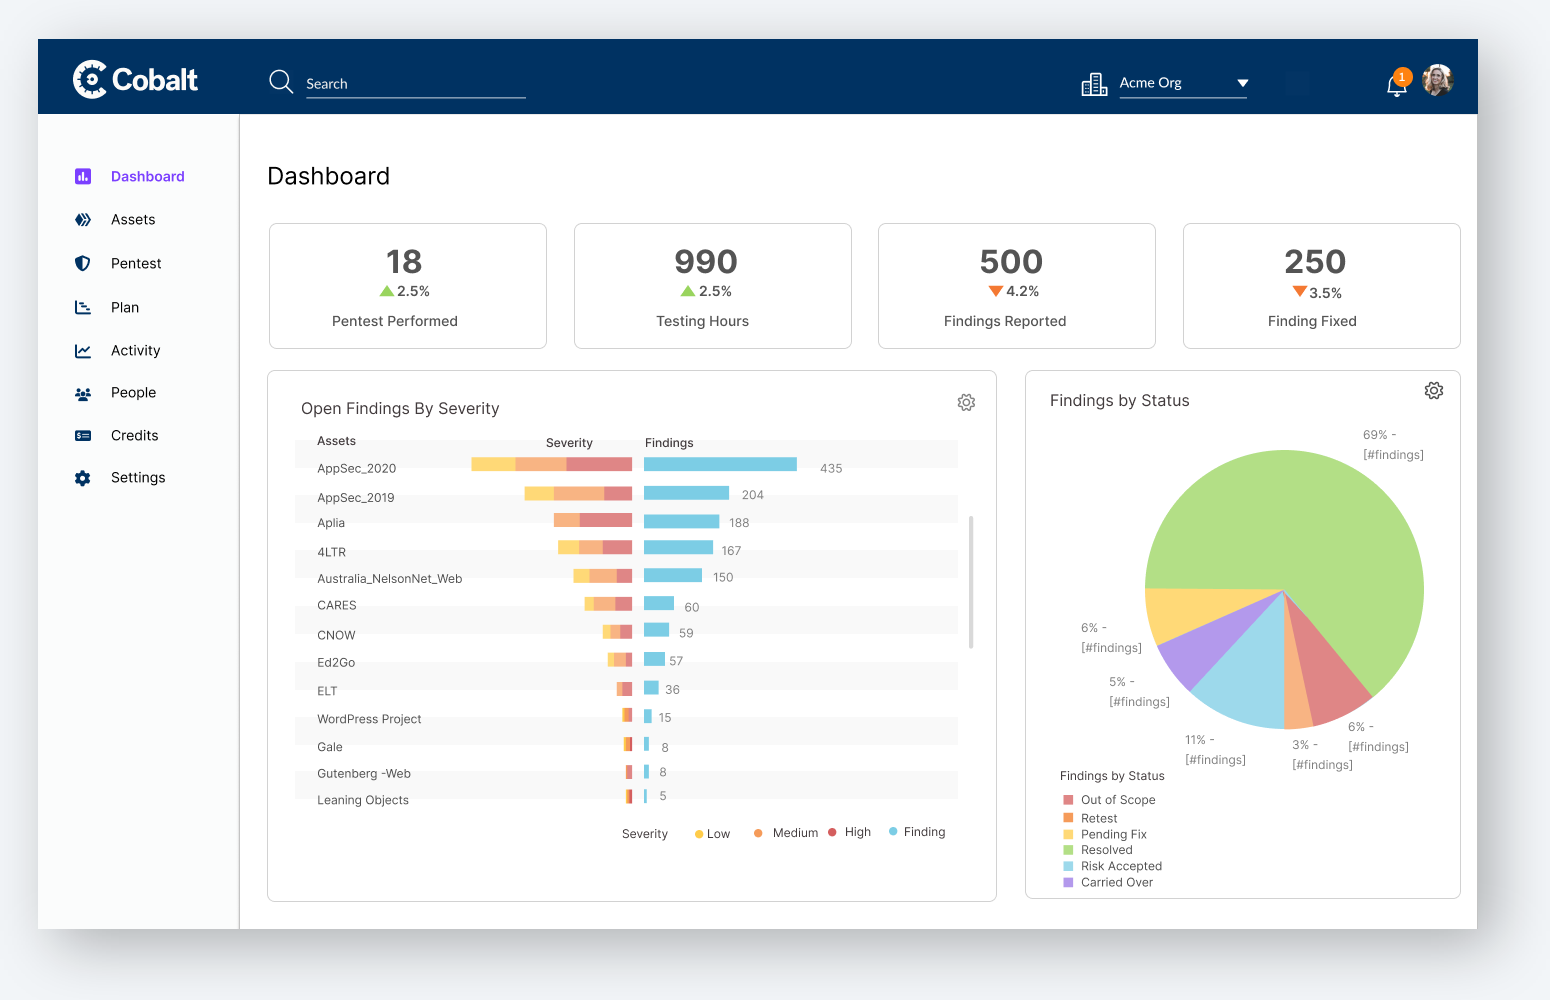This screenshot has height=1000, width=1550.
Task: Open the Pentest Performed card
Action: tap(408, 286)
